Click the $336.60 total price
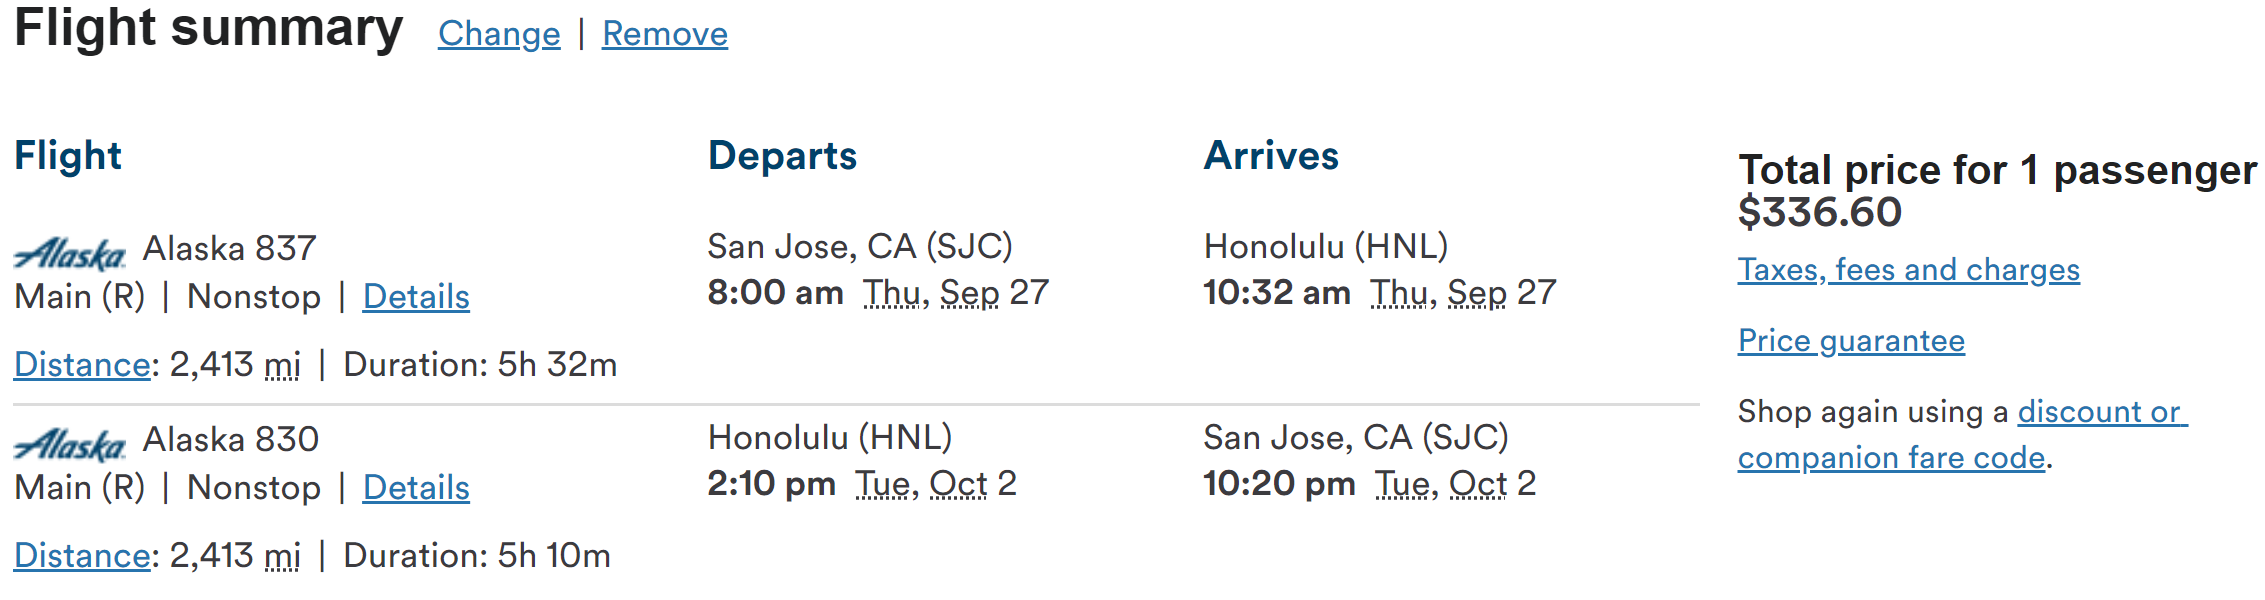Viewport: 2265px width, 600px height. click(x=1820, y=212)
